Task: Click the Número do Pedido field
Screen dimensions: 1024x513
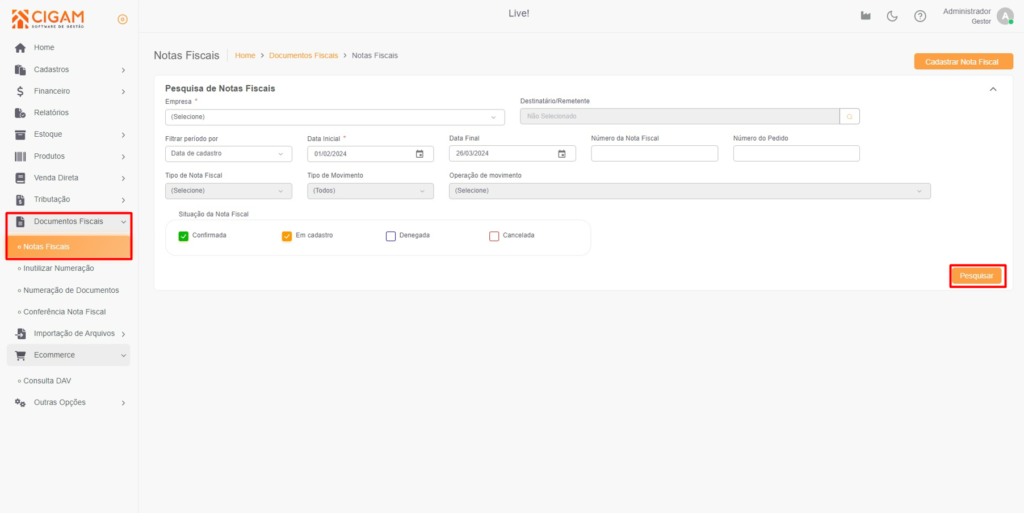Action: (796, 153)
